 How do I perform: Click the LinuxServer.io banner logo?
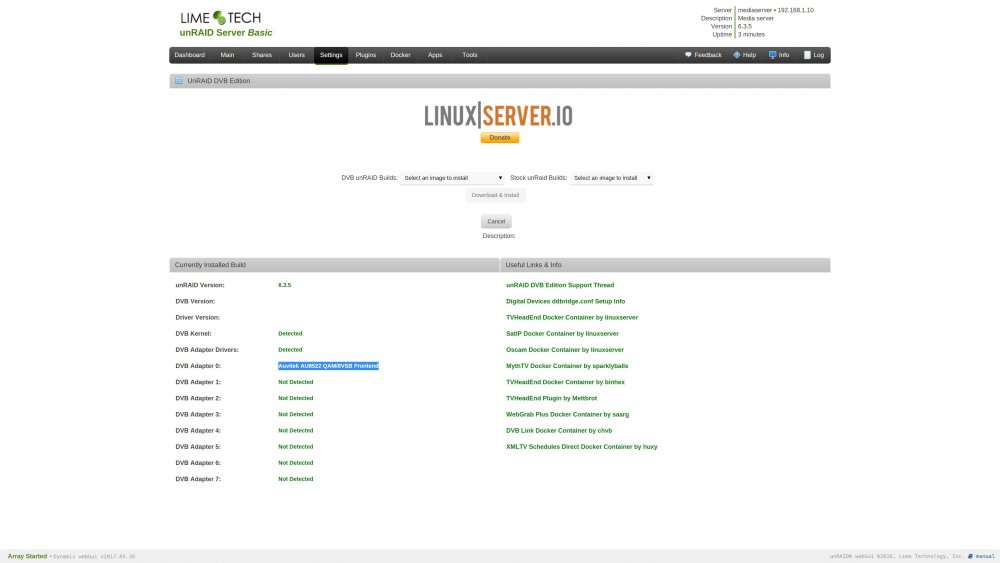(499, 116)
